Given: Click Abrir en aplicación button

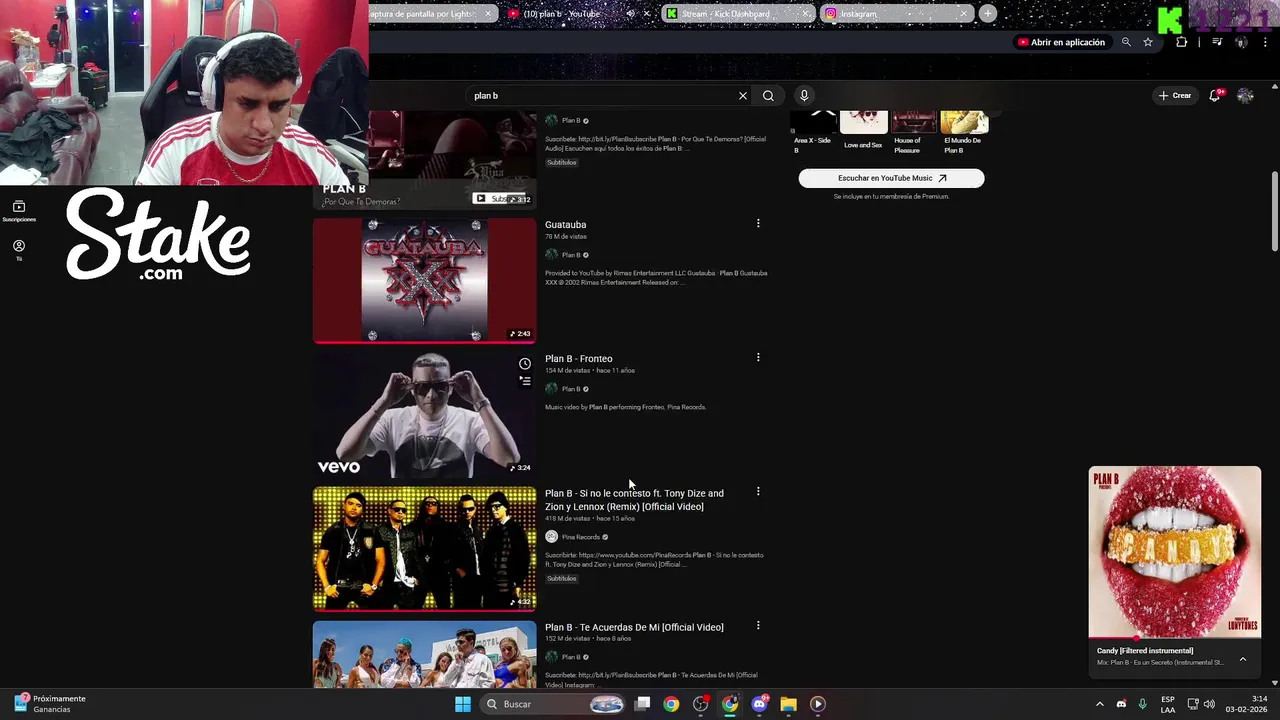Looking at the screenshot, I should [1061, 42].
